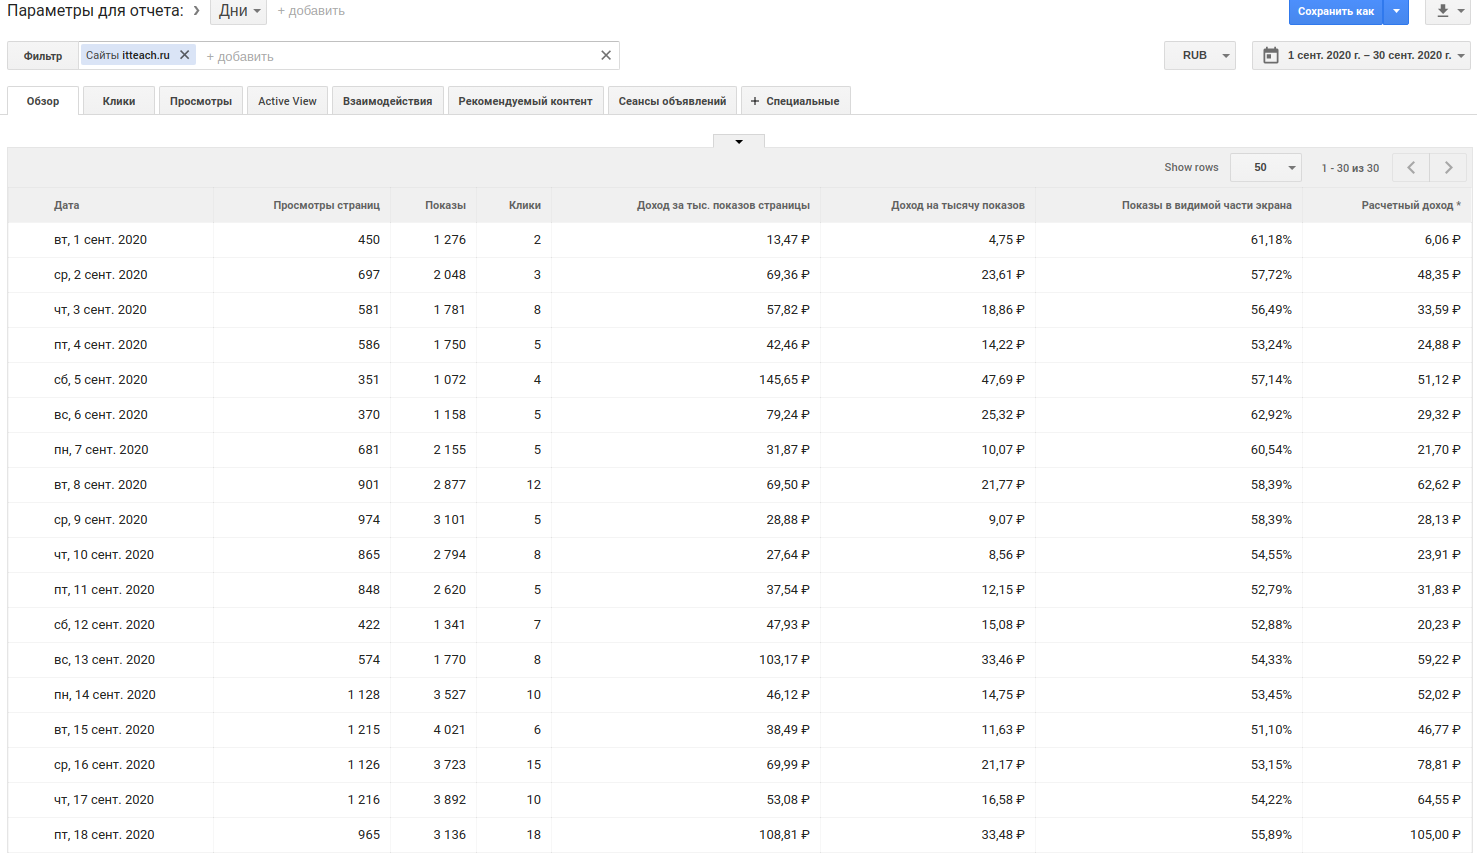The width and height of the screenshot is (1477, 853).
Task: Open the calendar date range icon
Action: click(x=1270, y=55)
